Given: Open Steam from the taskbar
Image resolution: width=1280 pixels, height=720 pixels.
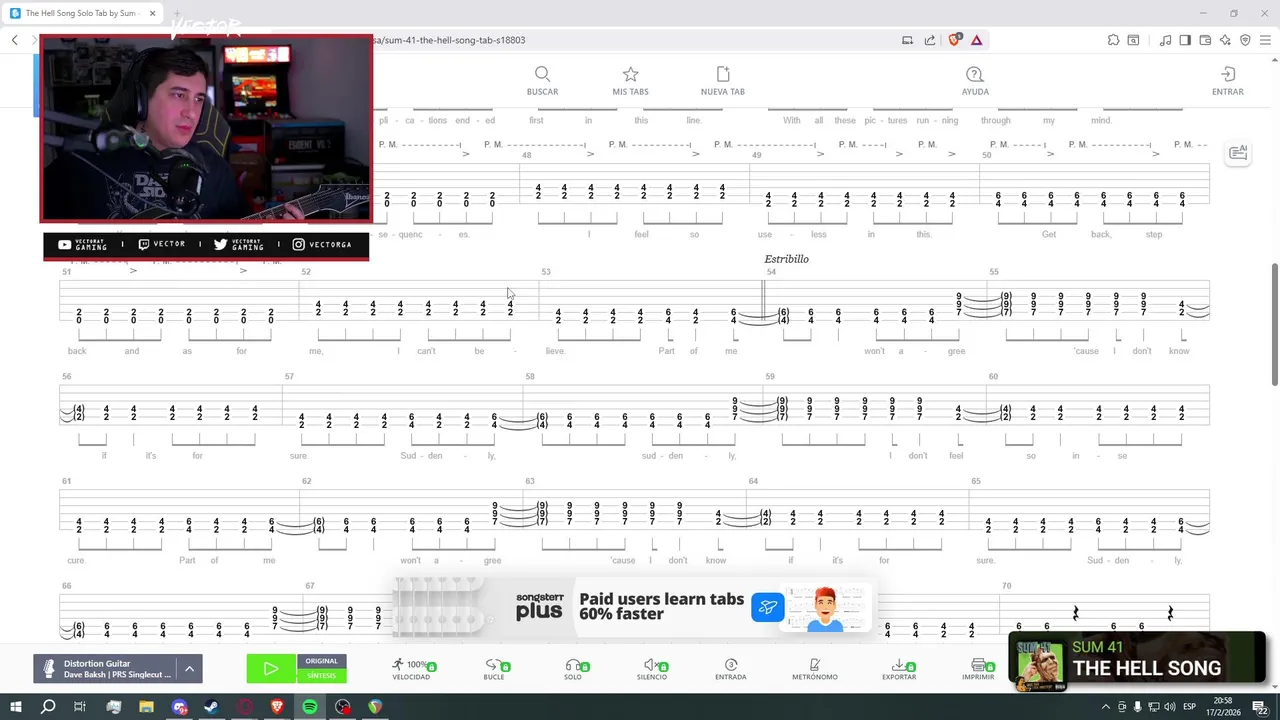Looking at the screenshot, I should click(x=212, y=707).
